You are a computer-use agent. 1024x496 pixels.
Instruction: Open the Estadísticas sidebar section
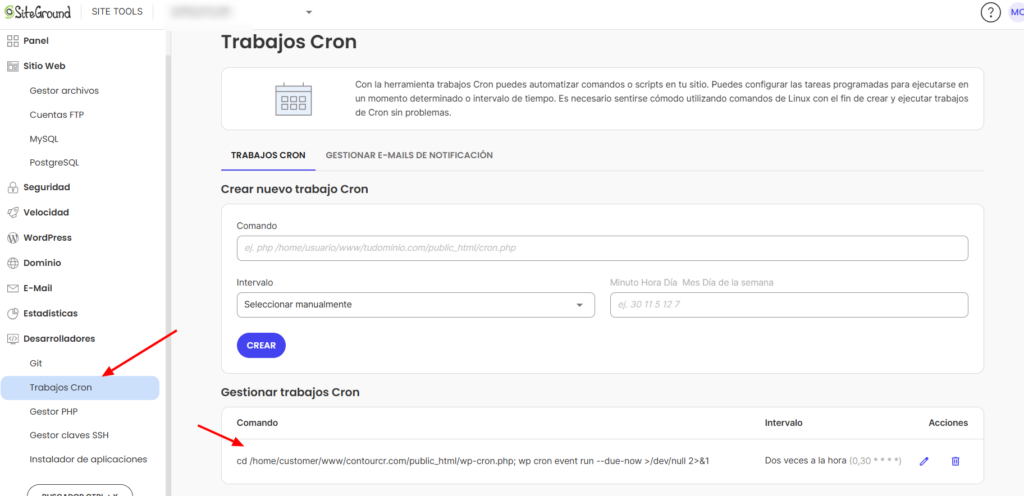tap(50, 313)
